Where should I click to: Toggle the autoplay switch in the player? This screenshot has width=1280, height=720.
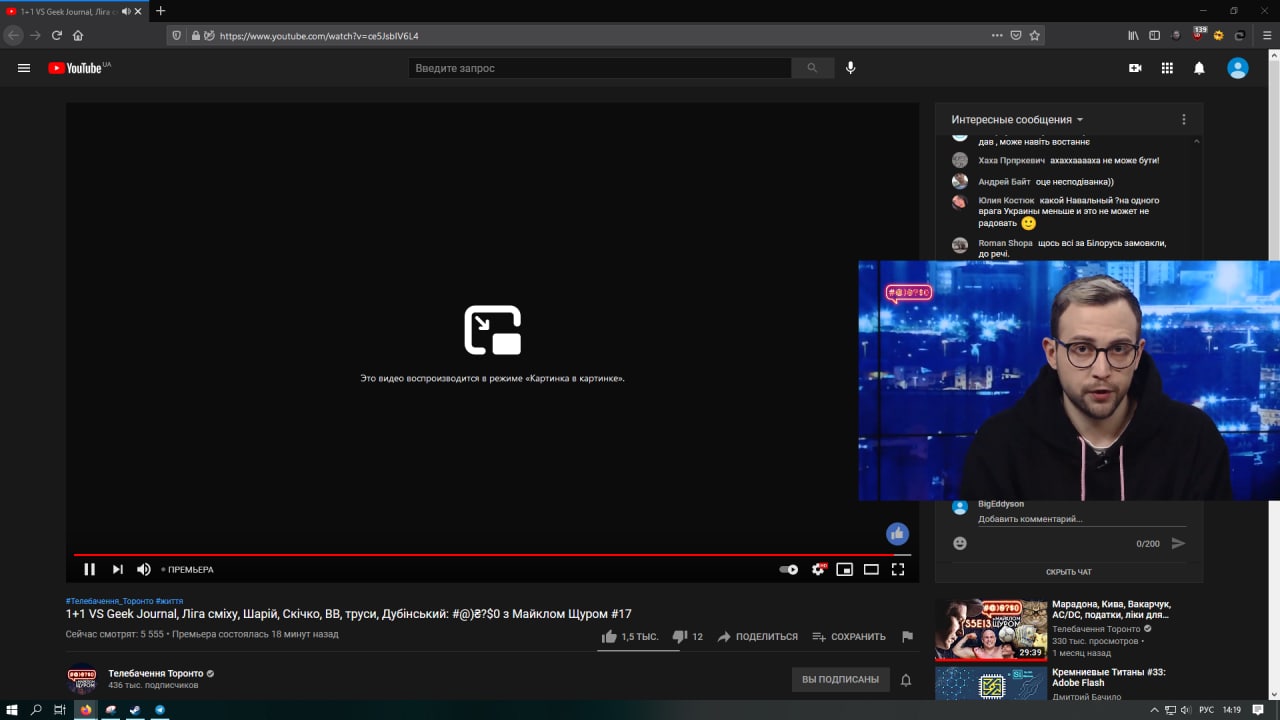(789, 569)
